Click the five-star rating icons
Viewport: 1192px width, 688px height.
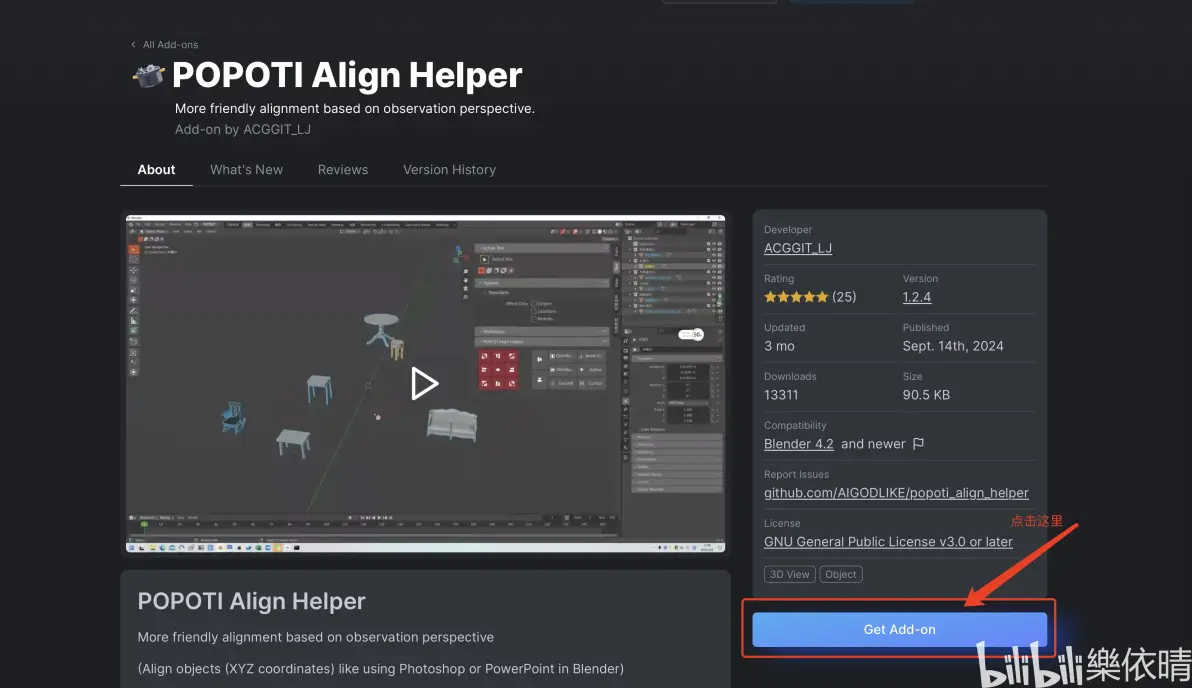click(x=796, y=297)
